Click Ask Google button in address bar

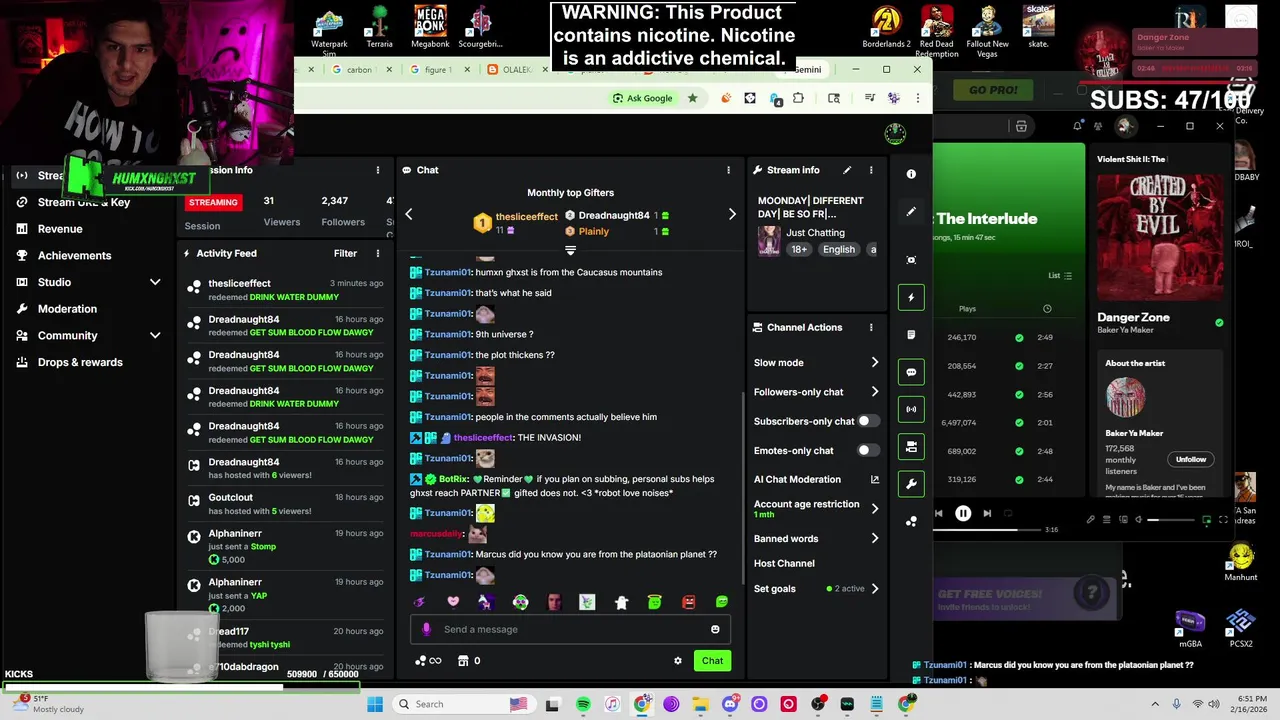642,98
